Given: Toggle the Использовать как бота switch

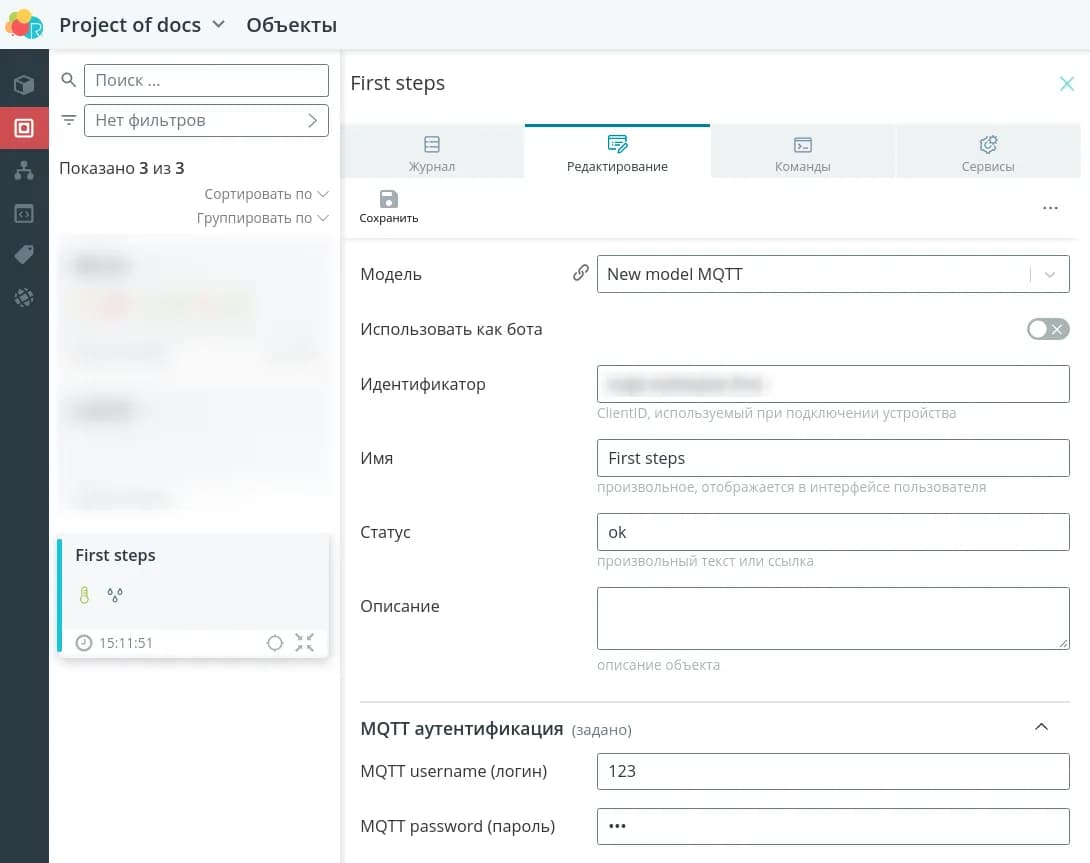Looking at the screenshot, I should click(x=1047, y=329).
